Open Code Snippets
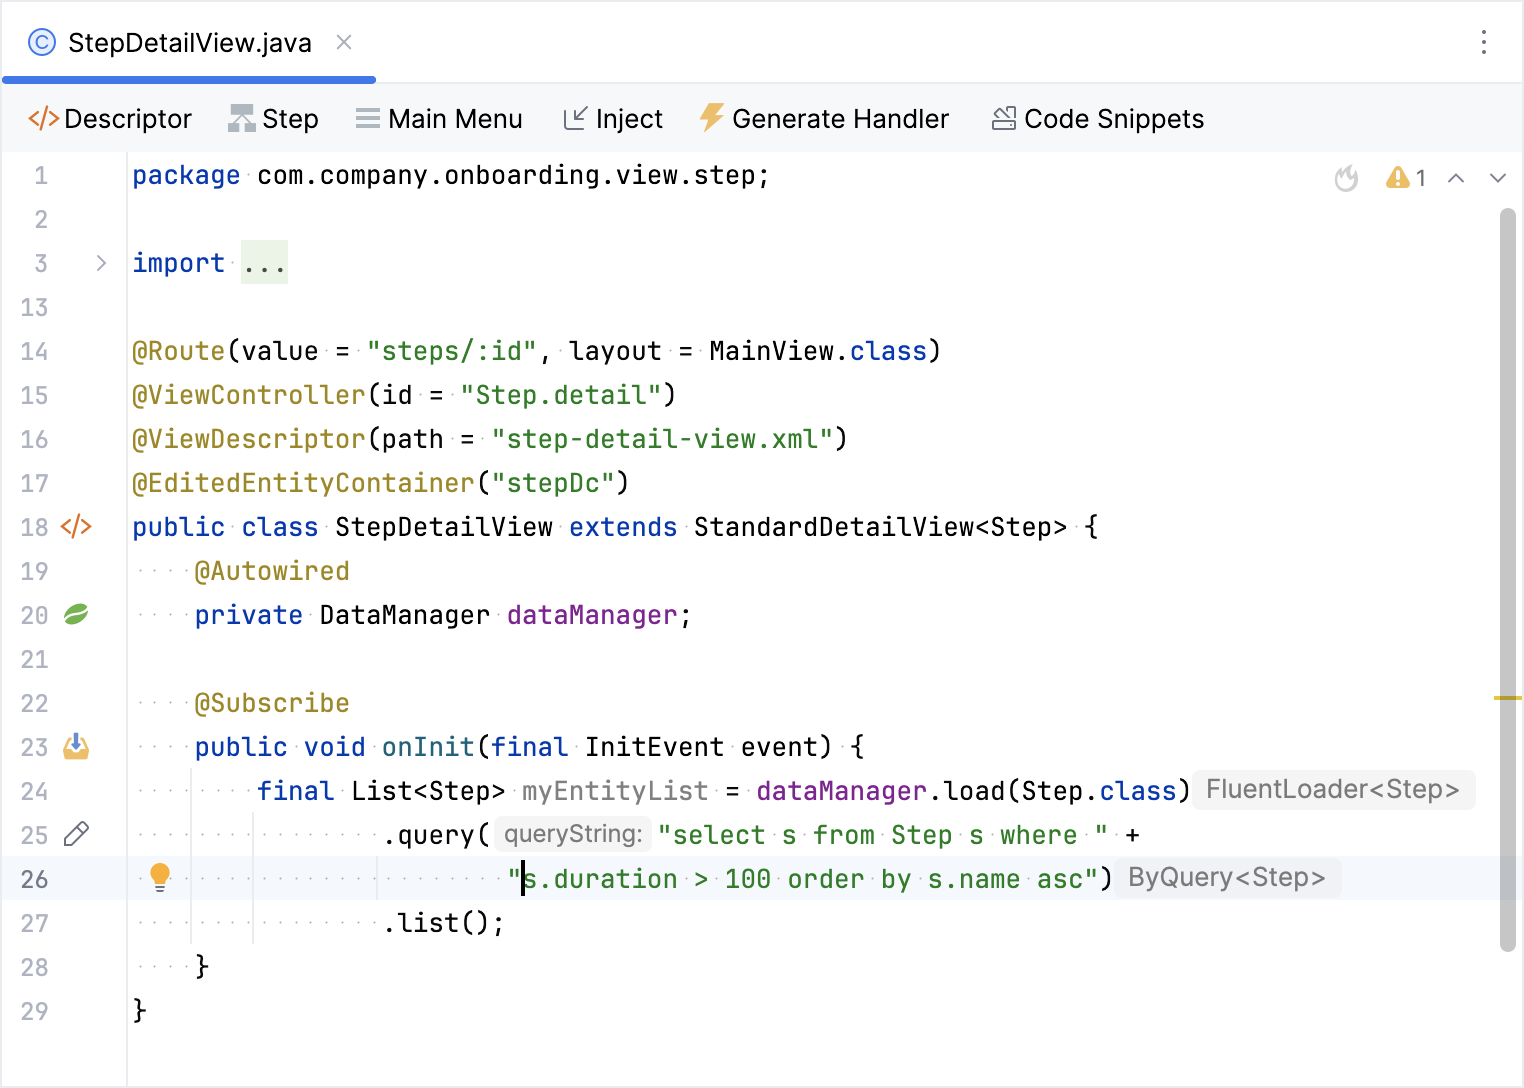 [1097, 118]
